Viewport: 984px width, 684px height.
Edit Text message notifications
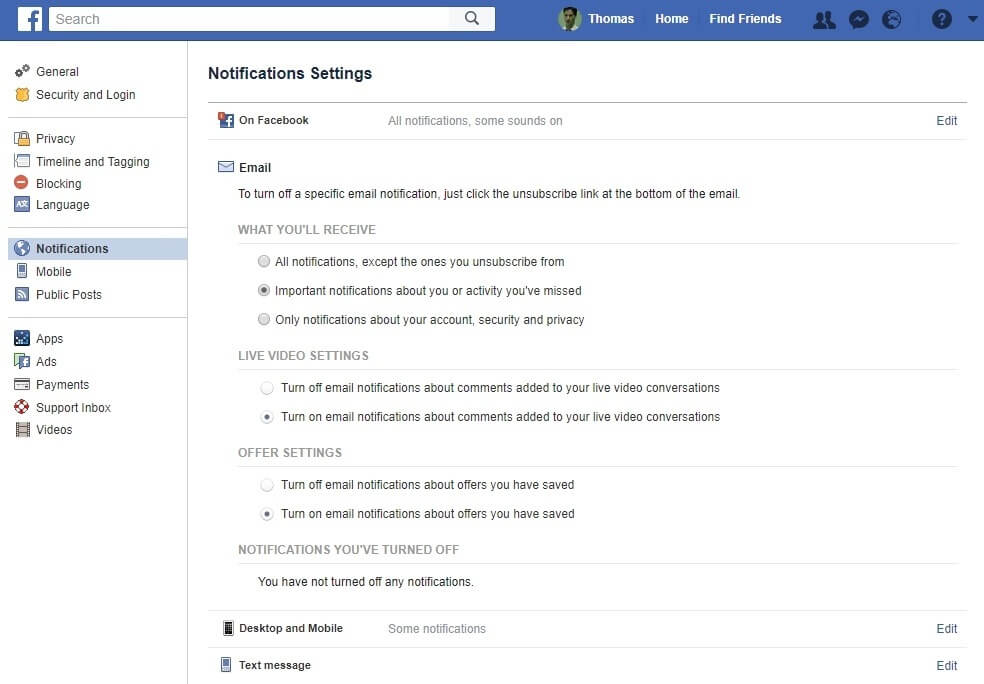coord(946,666)
